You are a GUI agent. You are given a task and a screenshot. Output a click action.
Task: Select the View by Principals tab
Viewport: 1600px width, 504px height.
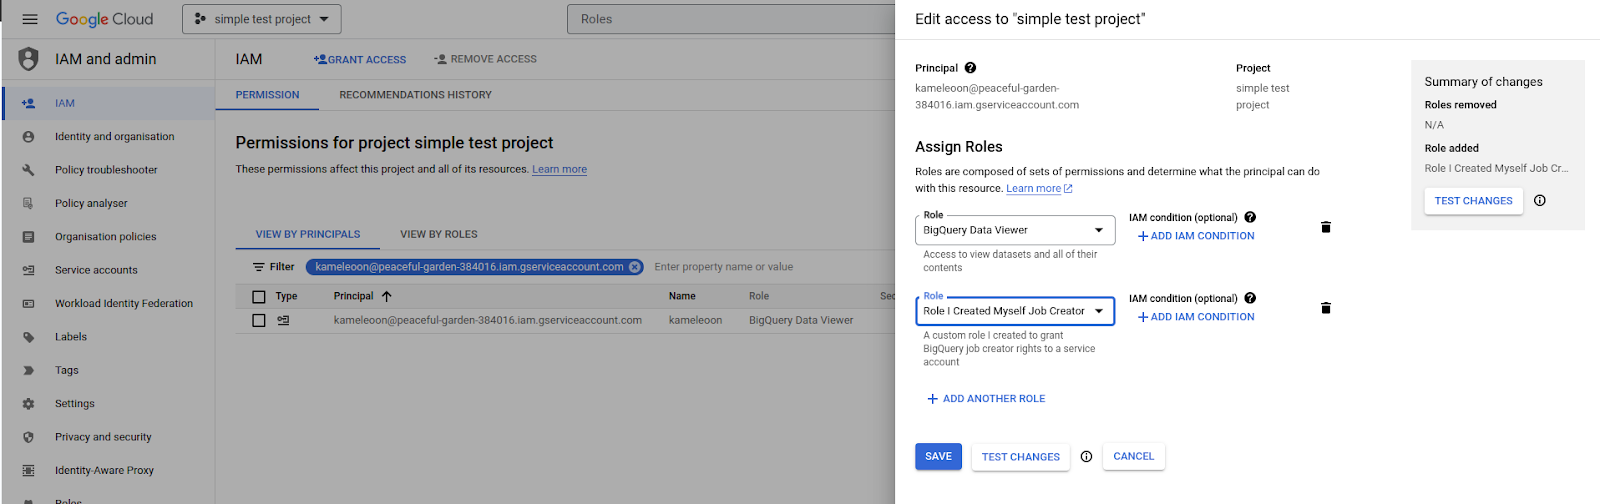308,234
